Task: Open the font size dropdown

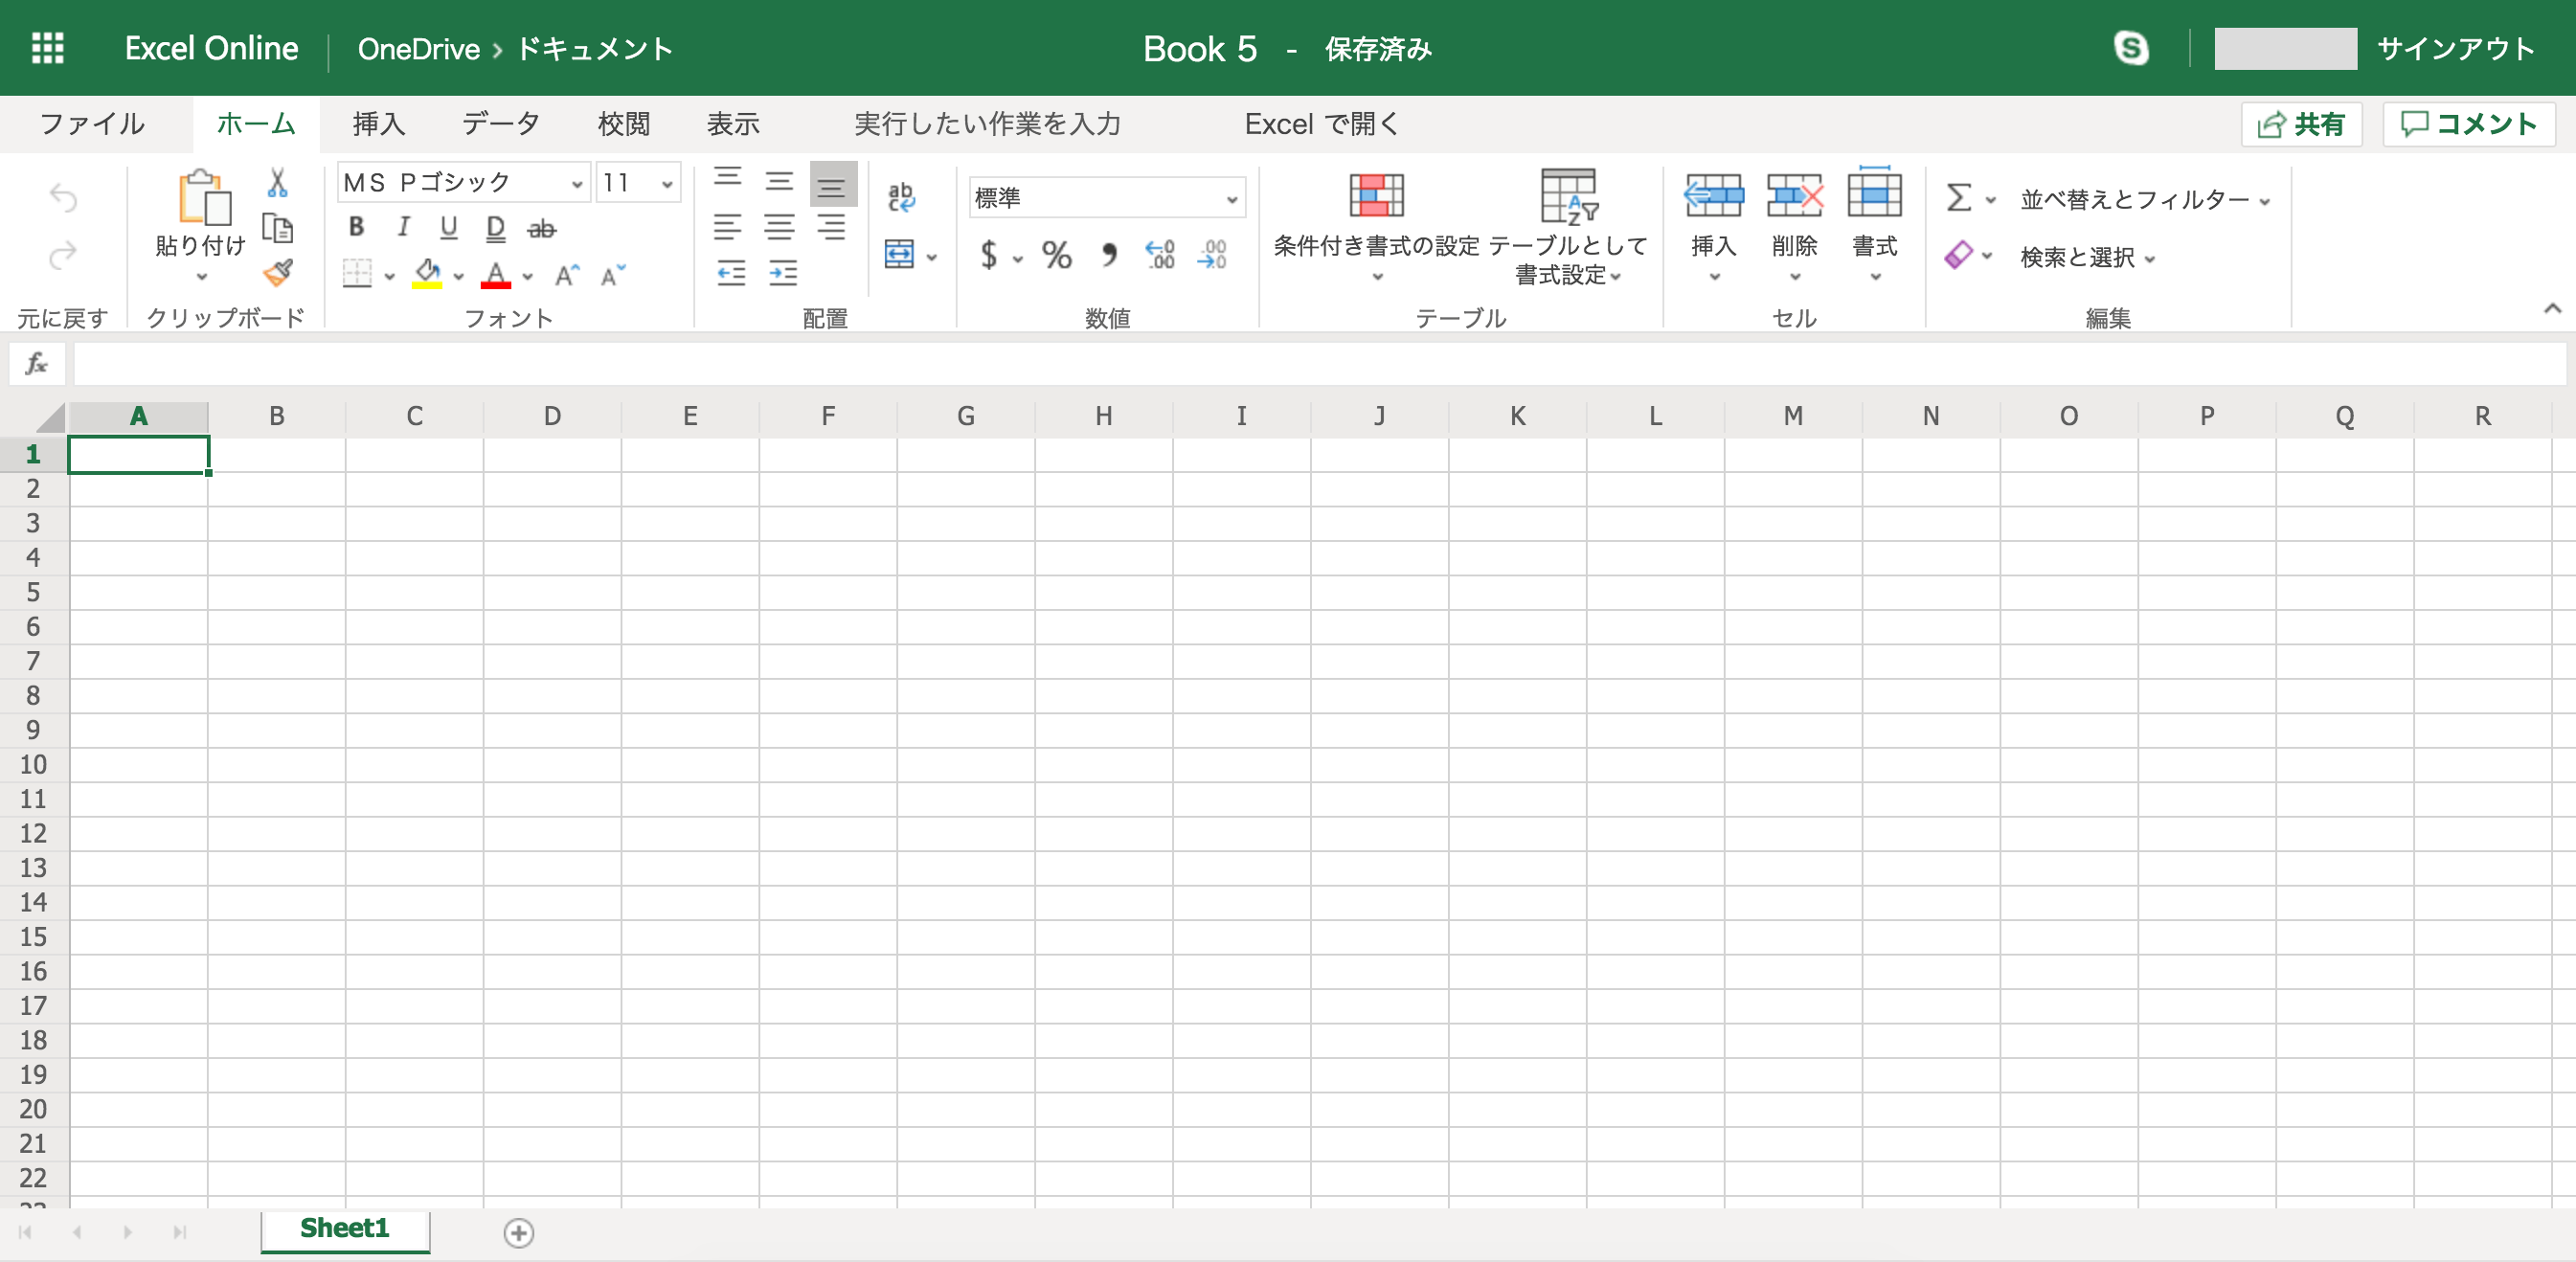Action: click(638, 183)
